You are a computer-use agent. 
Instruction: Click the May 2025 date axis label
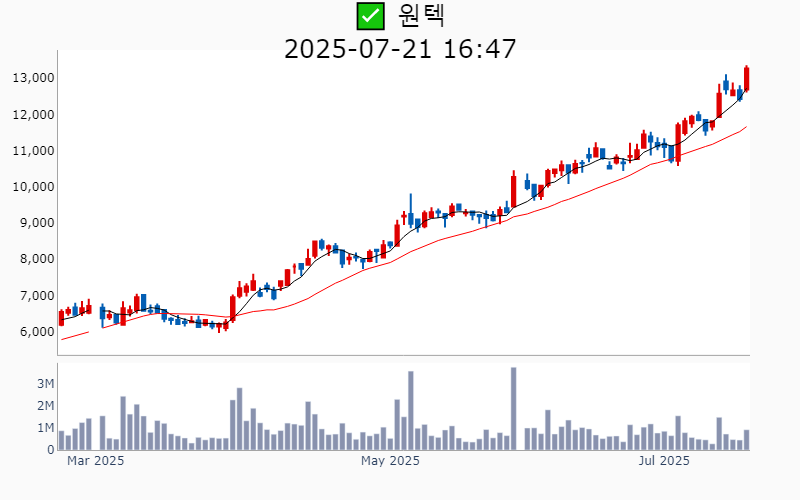click(x=390, y=461)
